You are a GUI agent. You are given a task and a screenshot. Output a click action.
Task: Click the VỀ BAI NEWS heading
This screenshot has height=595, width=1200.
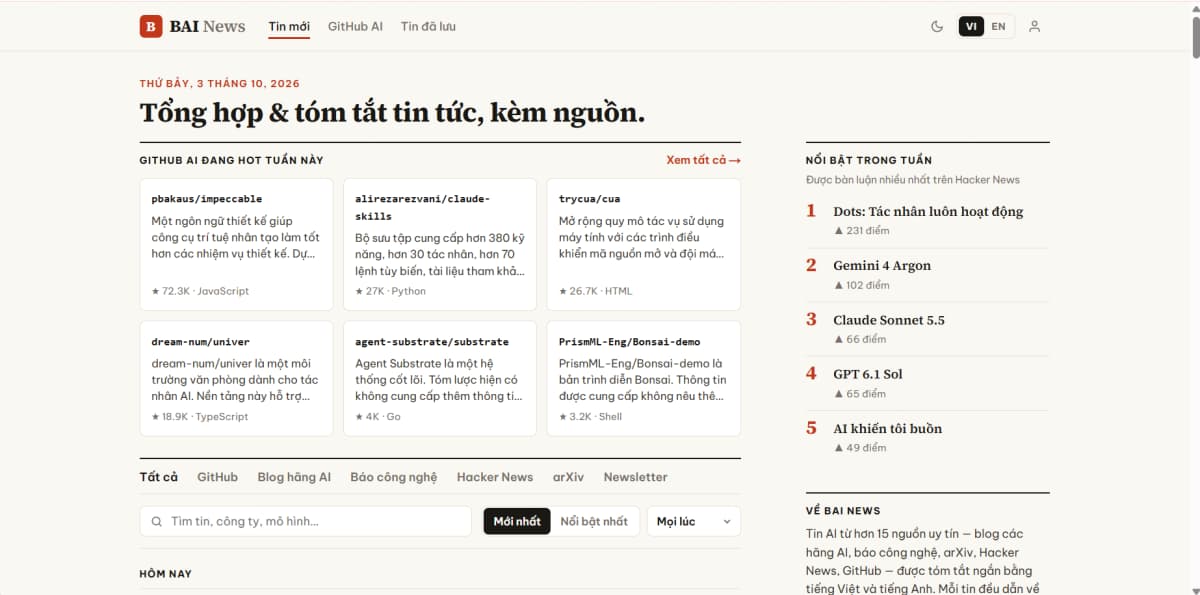click(843, 511)
